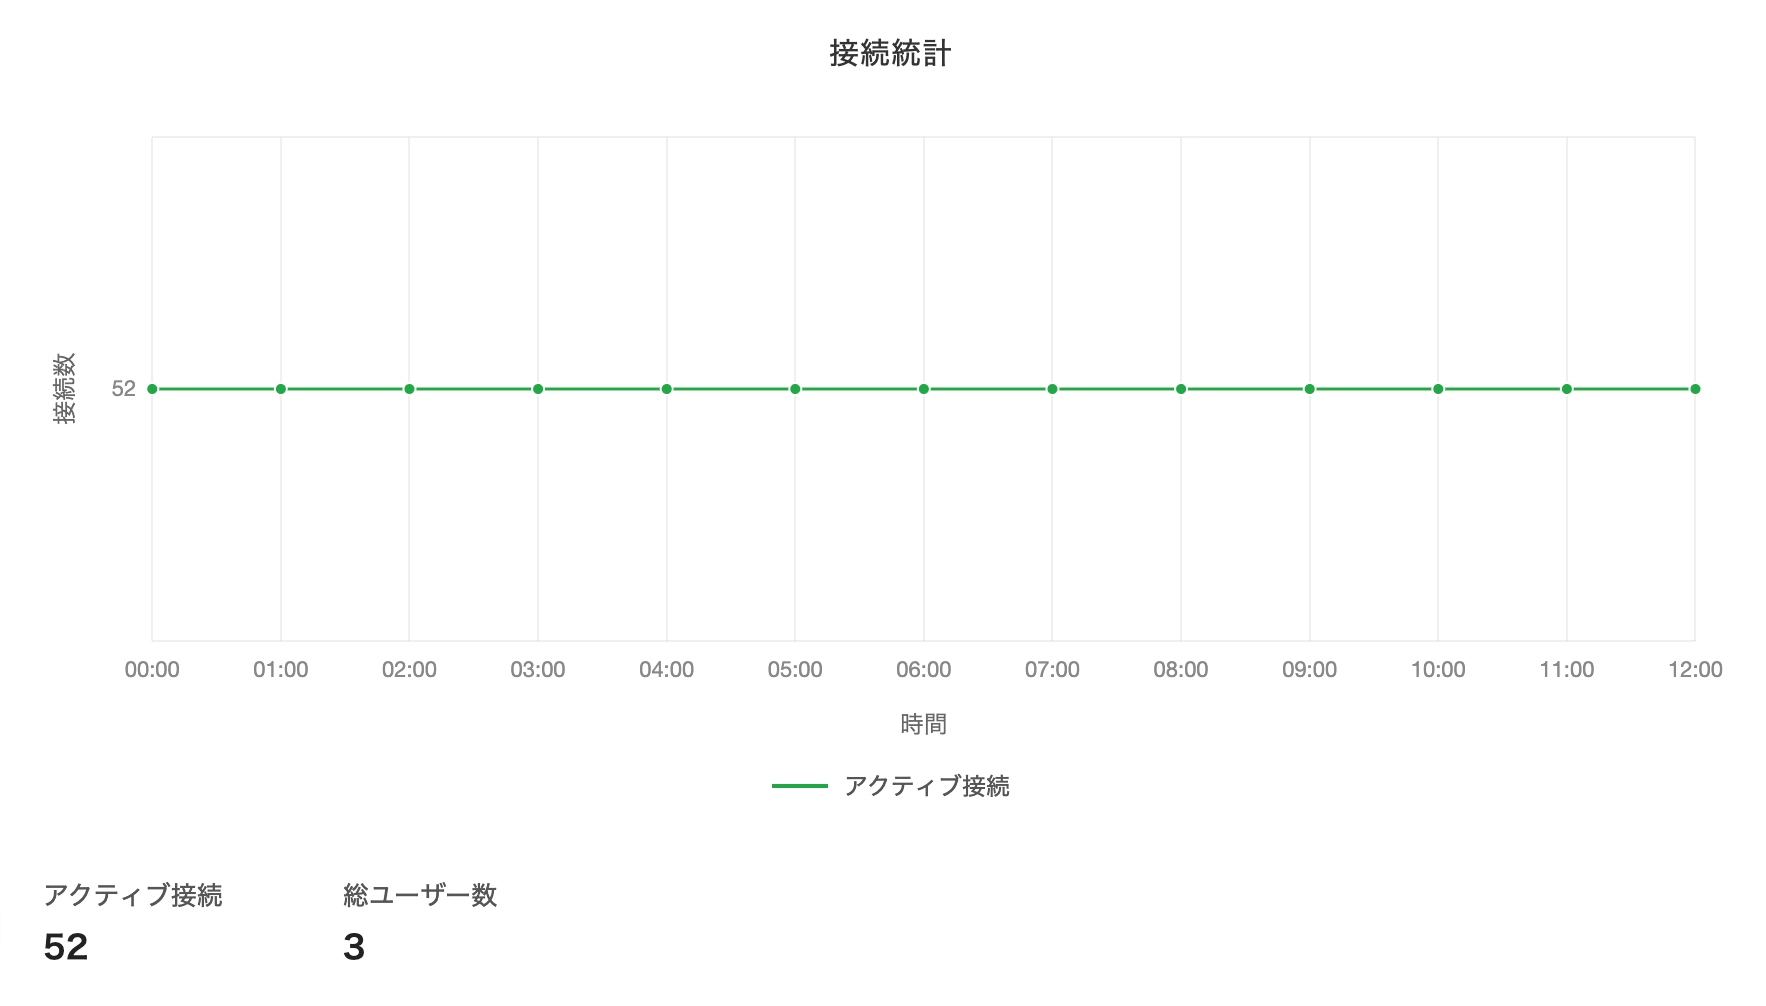Viewport: 1766px width, 1006px height.
Task: Select the 12:00 data point
Action: tap(1695, 389)
